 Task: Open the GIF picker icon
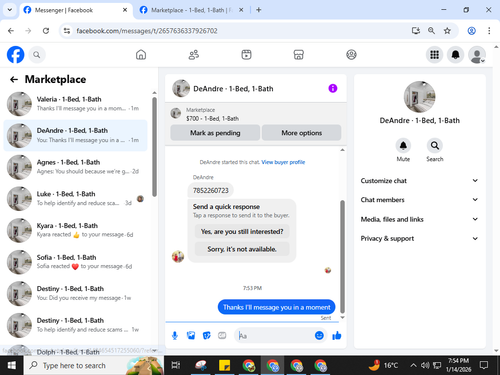(222, 336)
